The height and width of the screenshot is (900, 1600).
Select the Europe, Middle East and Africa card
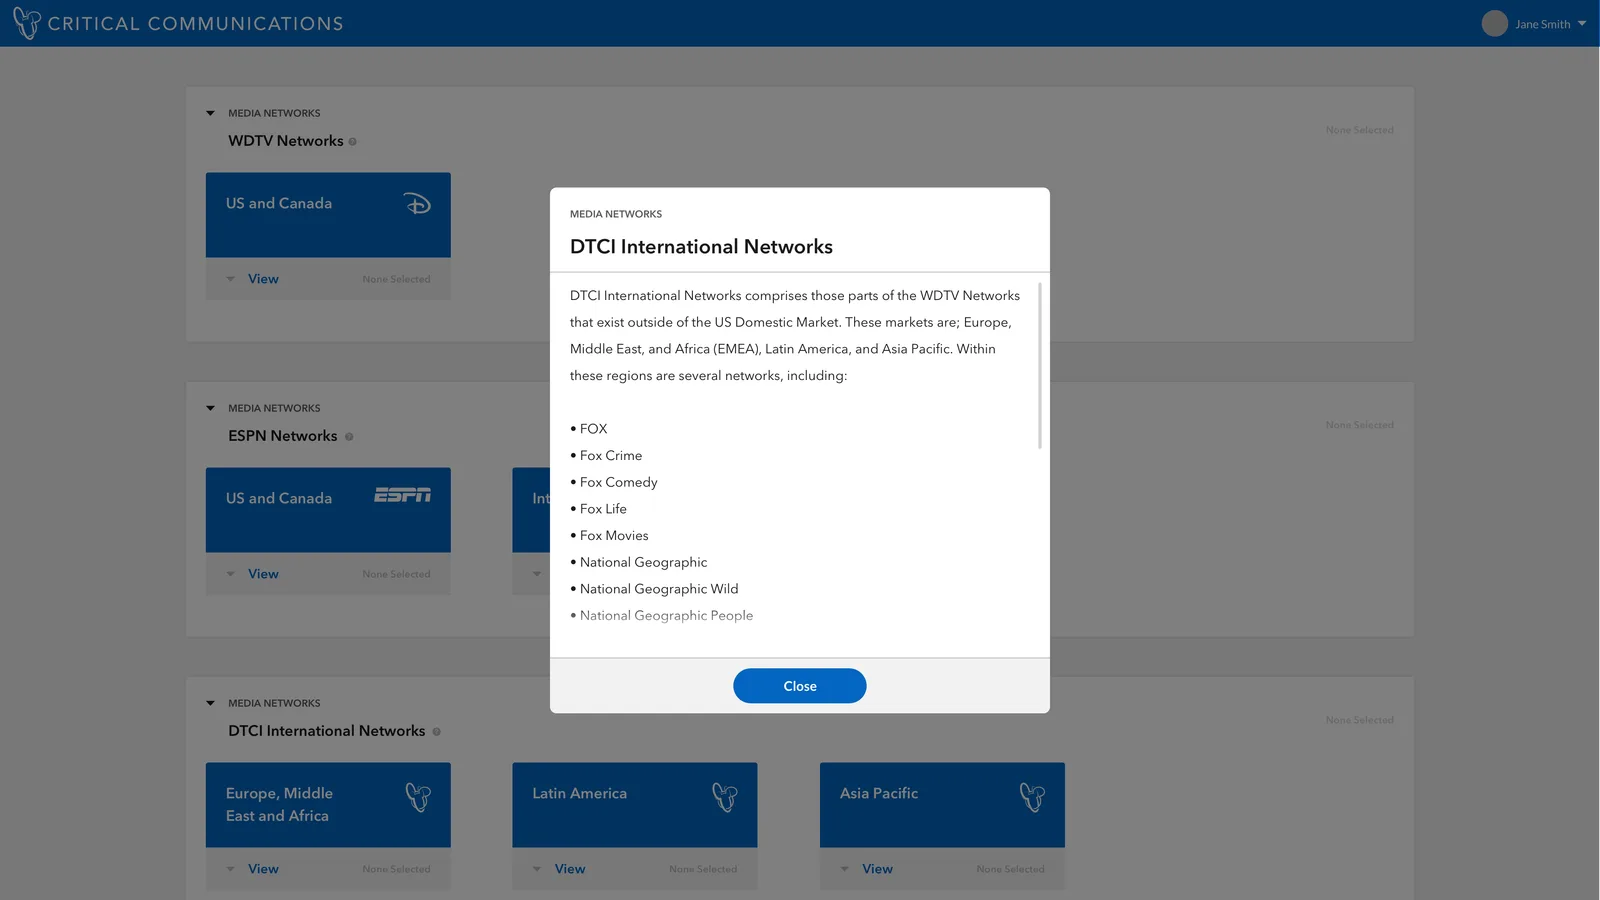click(328, 805)
